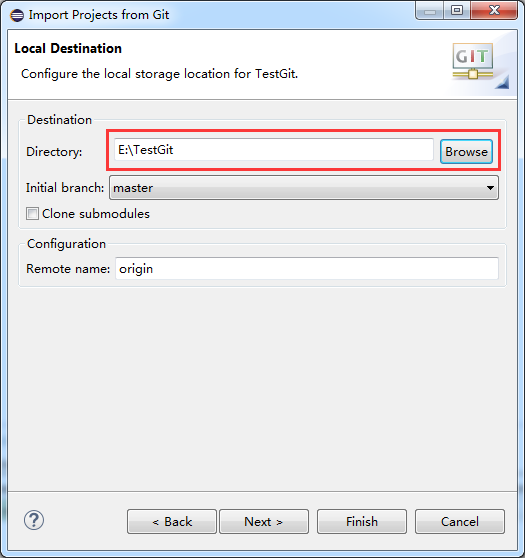Maximize the Import Projects dialog window
525x558 pixels.
click(457, 11)
